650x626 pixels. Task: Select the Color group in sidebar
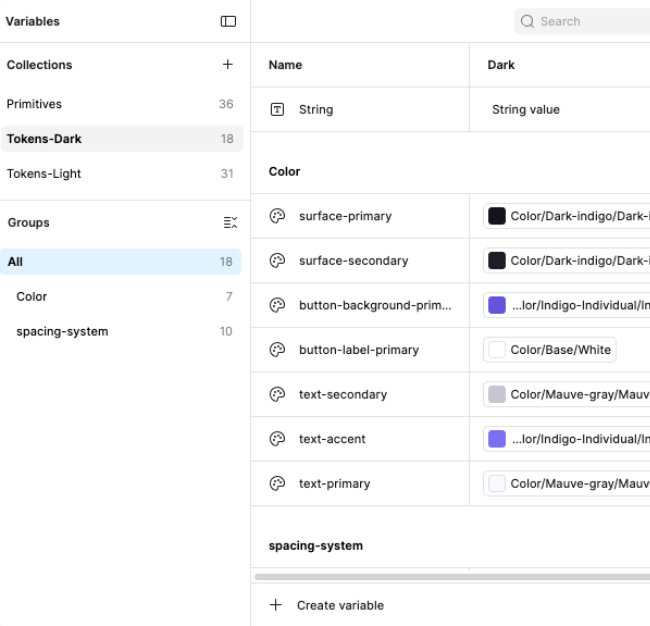click(120, 296)
